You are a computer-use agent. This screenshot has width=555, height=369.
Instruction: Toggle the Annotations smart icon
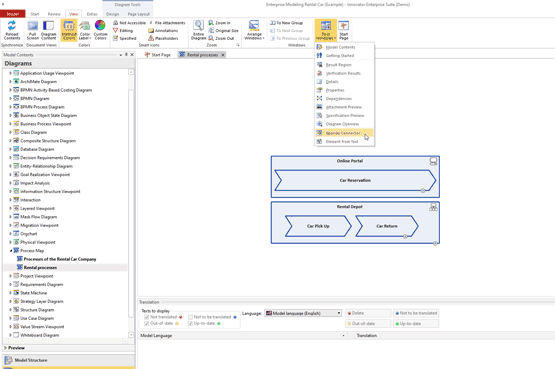pos(163,30)
